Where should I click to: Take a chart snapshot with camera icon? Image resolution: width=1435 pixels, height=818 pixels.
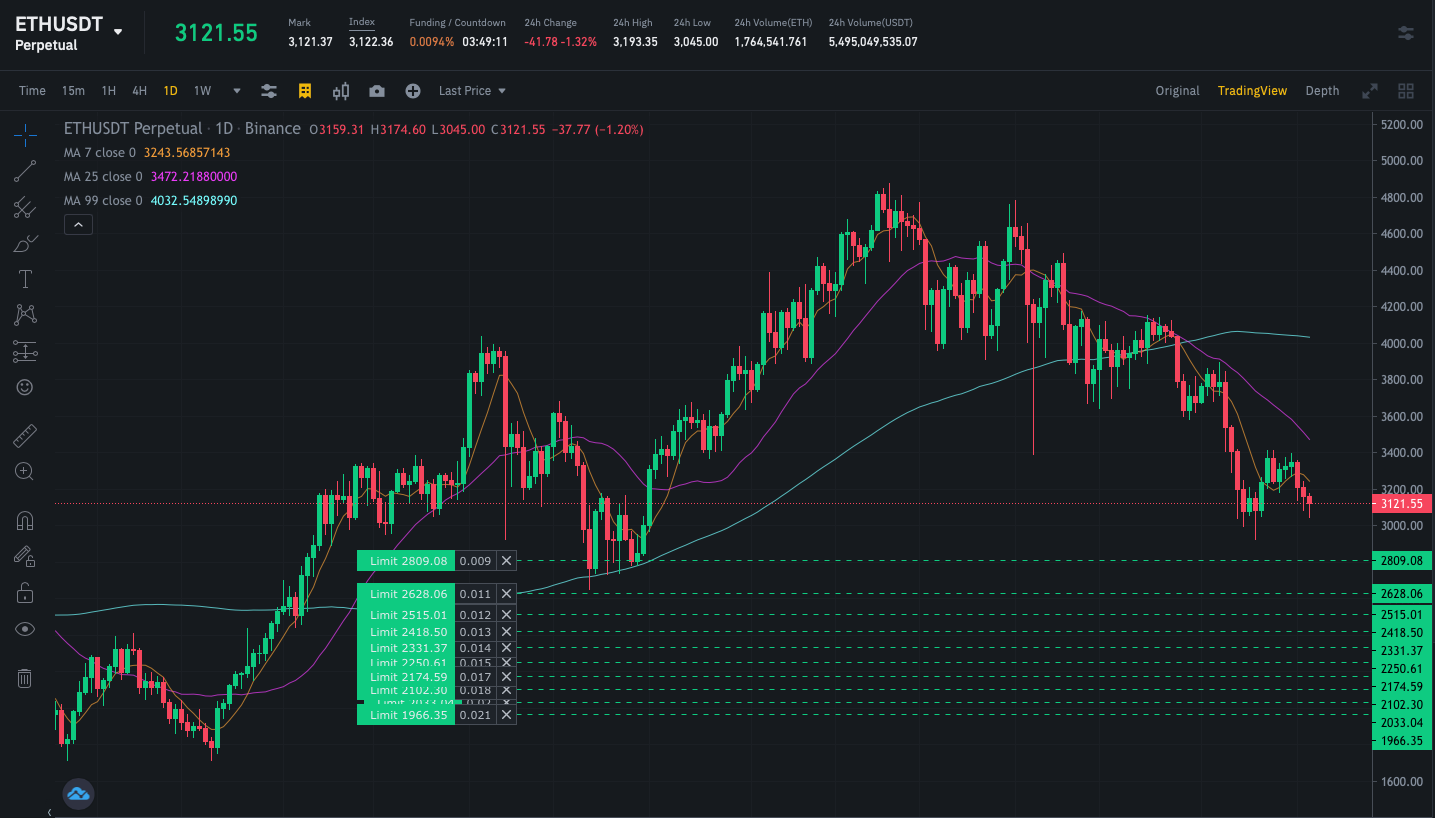click(376, 91)
